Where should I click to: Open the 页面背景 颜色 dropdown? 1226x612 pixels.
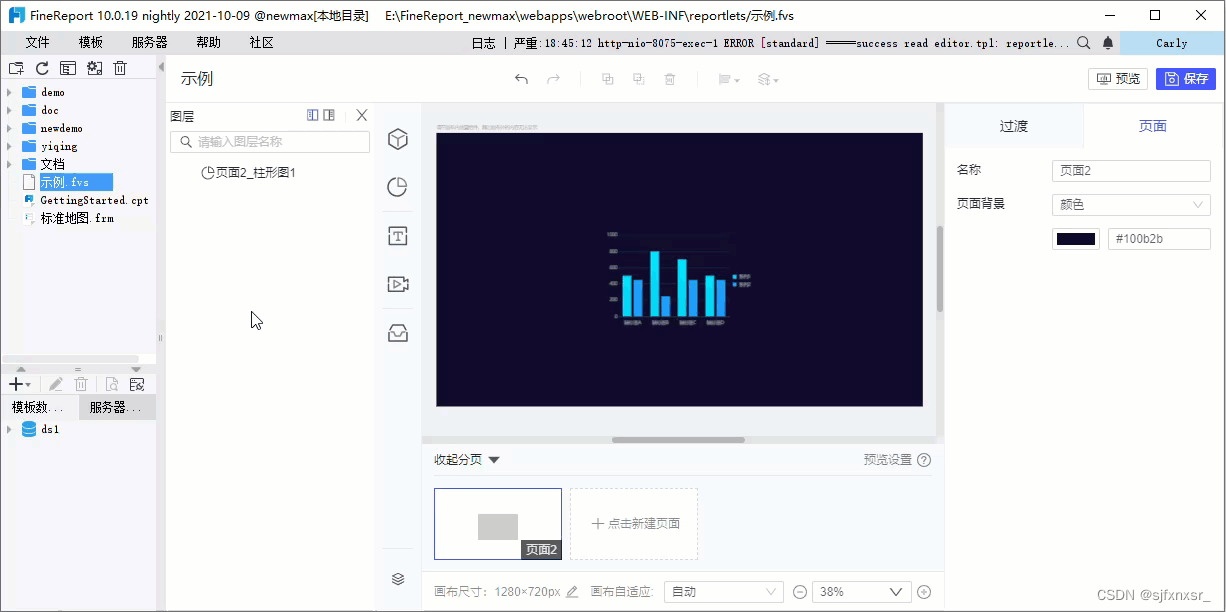pyautogui.click(x=1131, y=204)
